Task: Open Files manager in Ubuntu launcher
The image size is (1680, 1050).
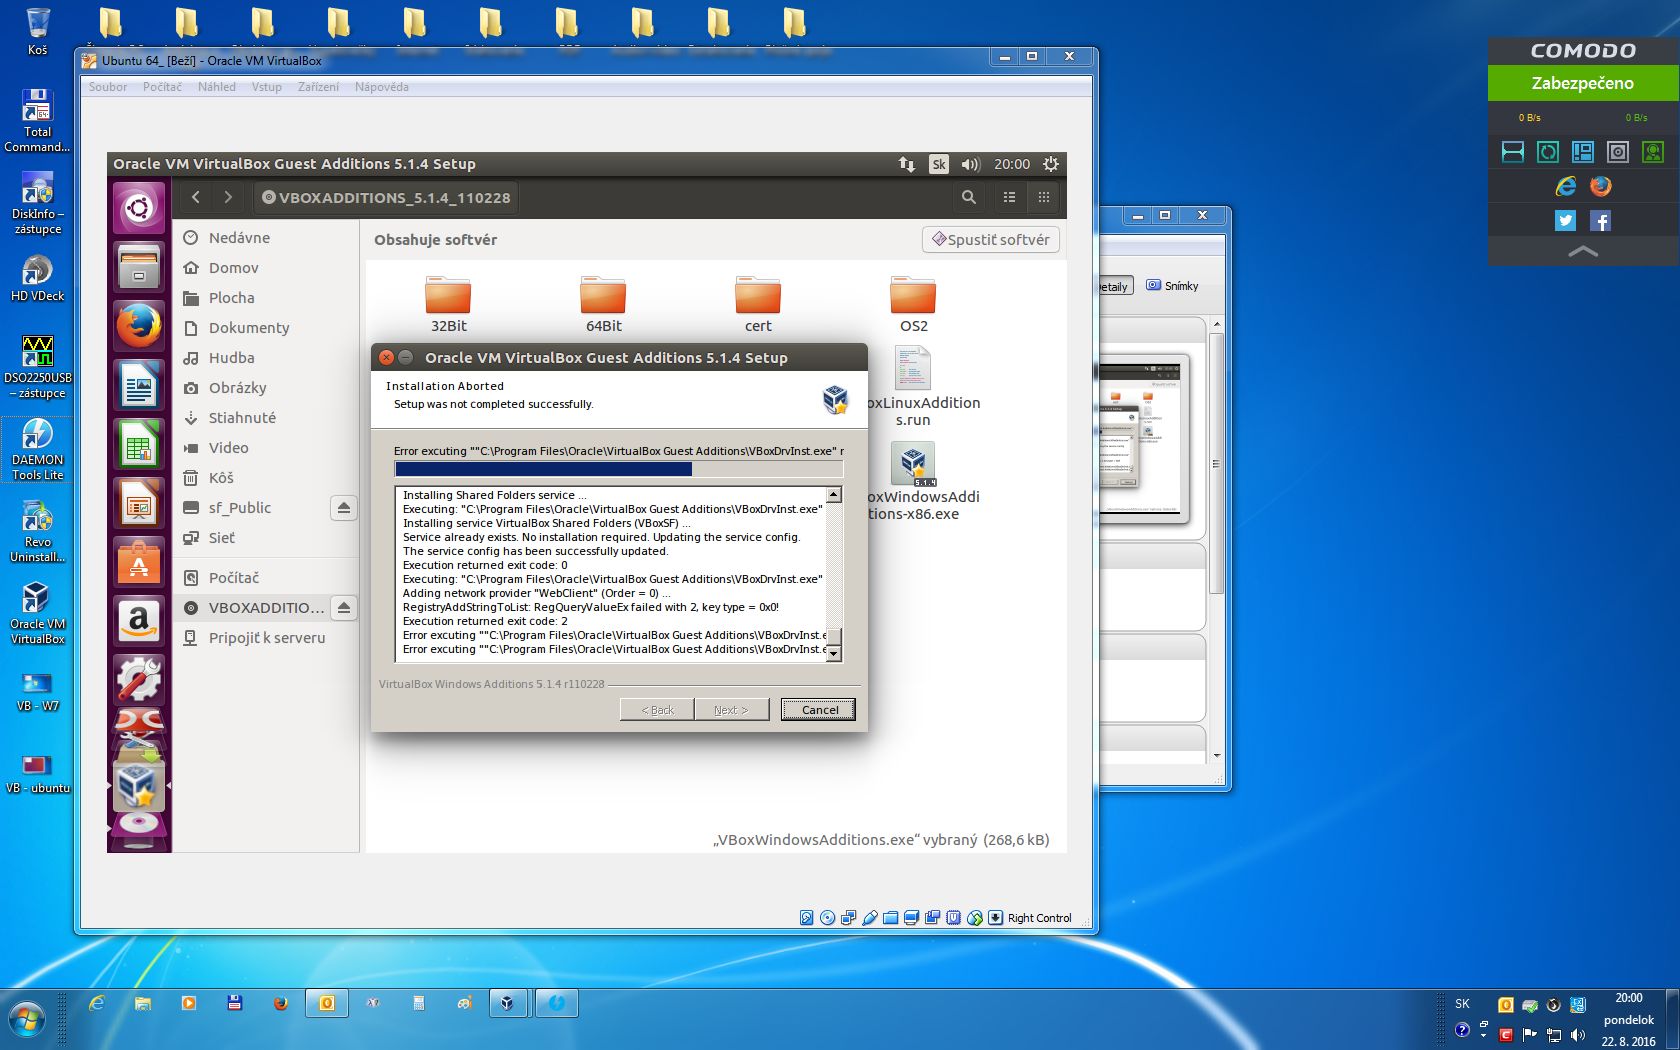Action: [x=139, y=267]
